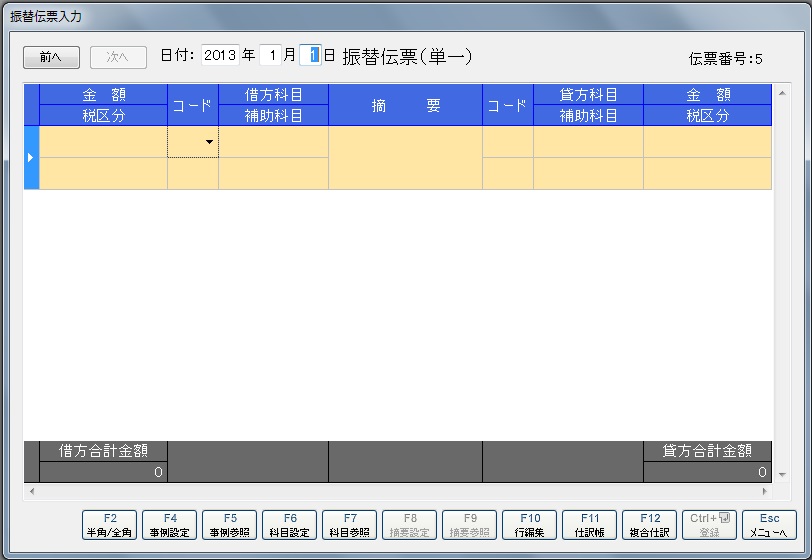The width and height of the screenshot is (812, 560).
Task: Click the 摘要 description cell
Action: coord(405,157)
